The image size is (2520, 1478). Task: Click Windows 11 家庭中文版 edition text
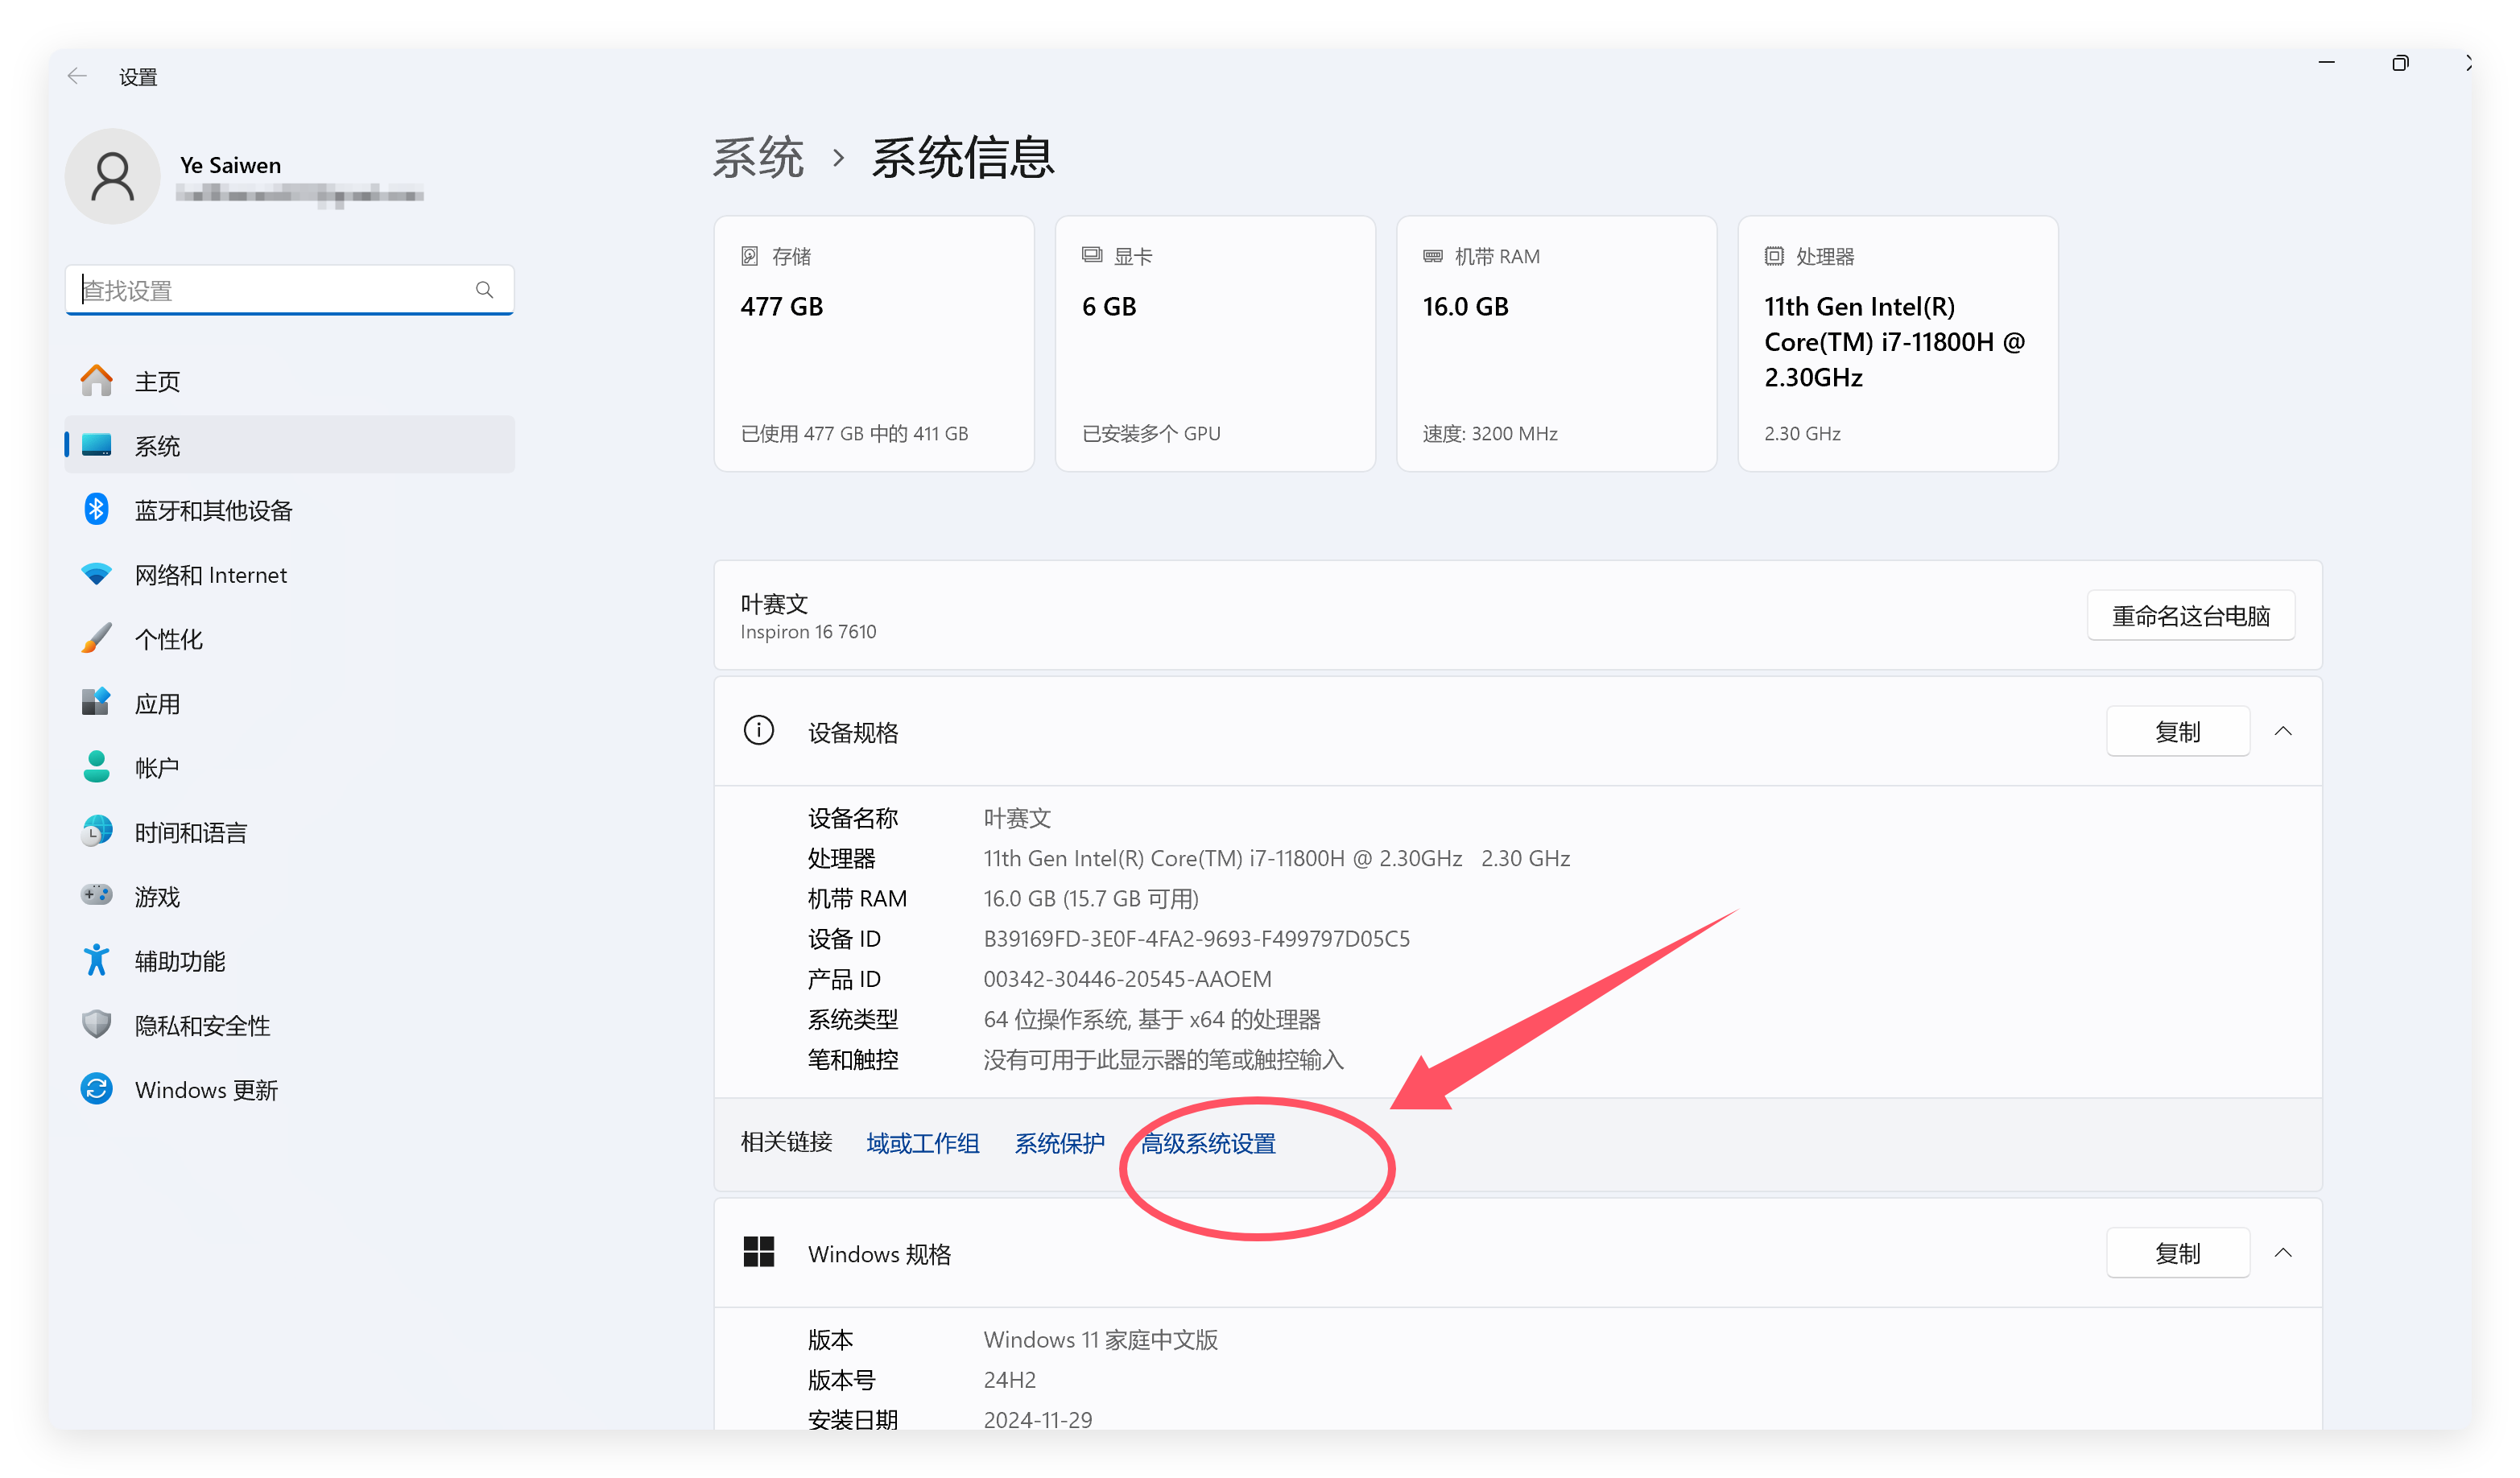click(1101, 1339)
